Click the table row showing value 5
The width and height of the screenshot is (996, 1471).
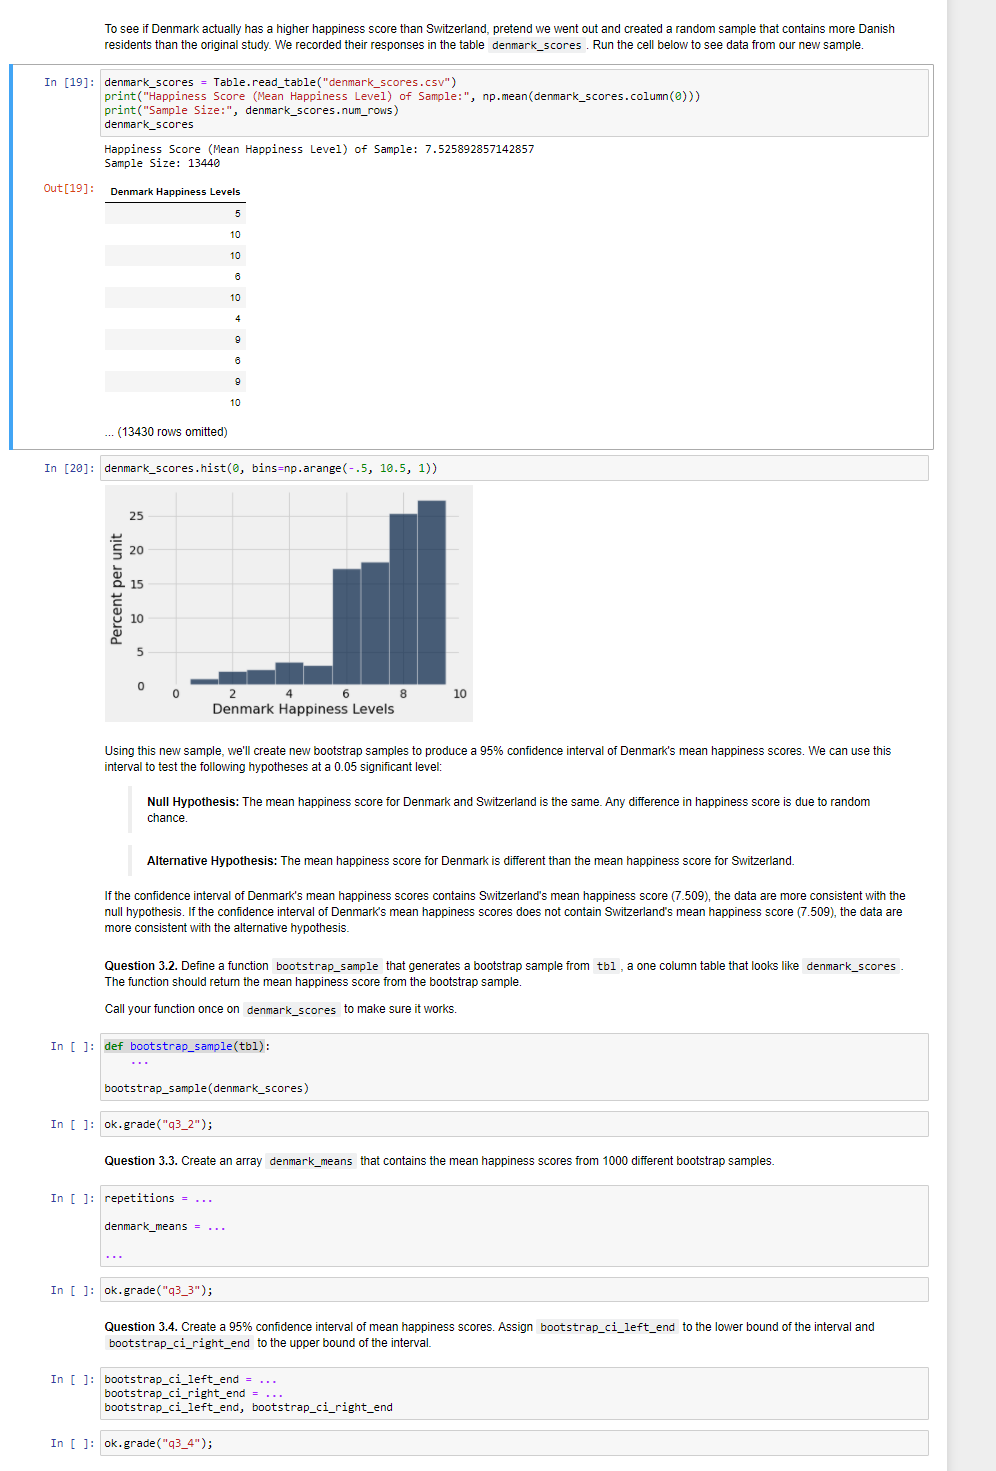174,213
